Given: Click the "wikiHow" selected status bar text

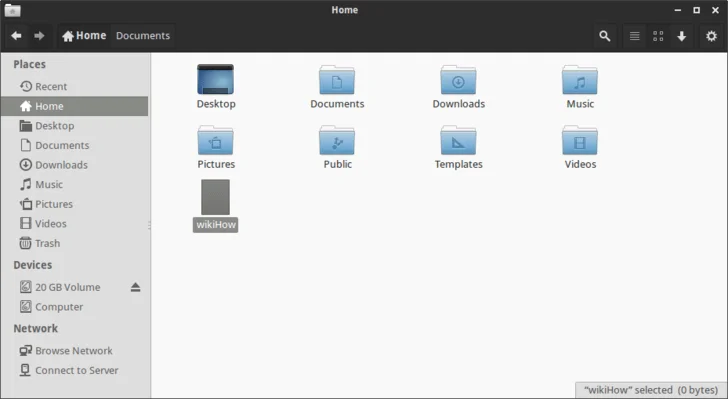Looking at the screenshot, I should point(651,390).
